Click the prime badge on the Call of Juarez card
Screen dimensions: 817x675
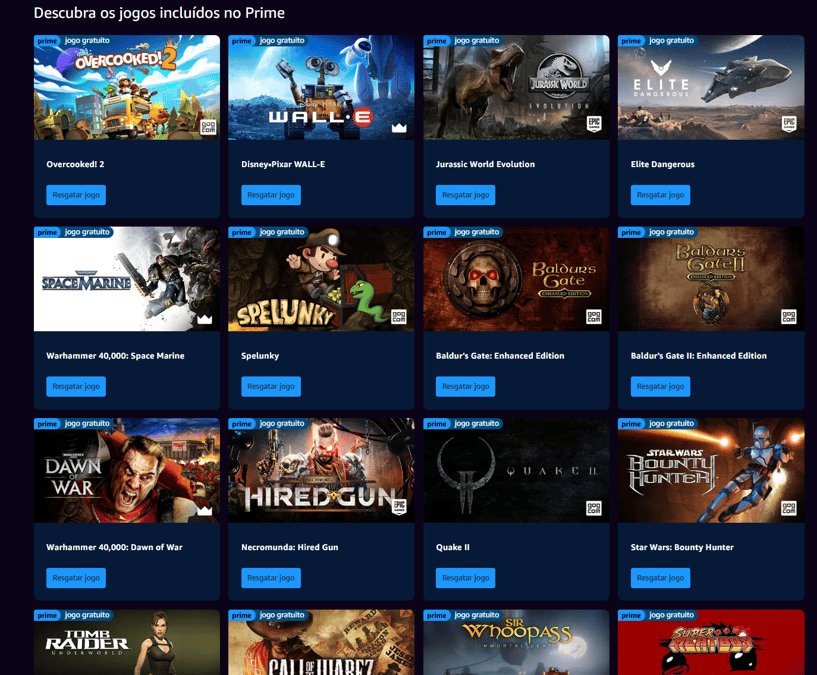click(242, 616)
